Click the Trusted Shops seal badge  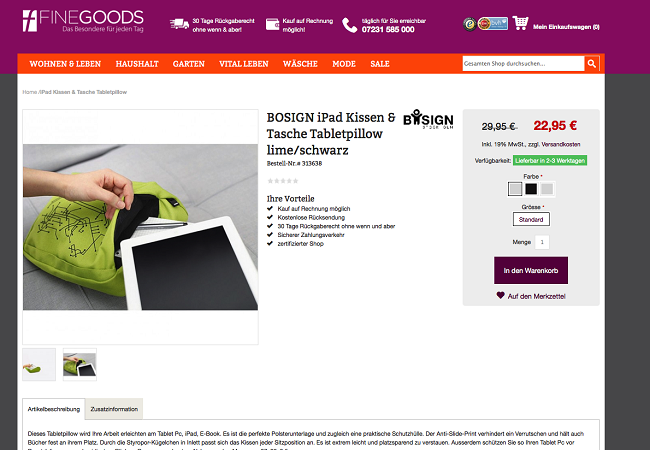469,24
